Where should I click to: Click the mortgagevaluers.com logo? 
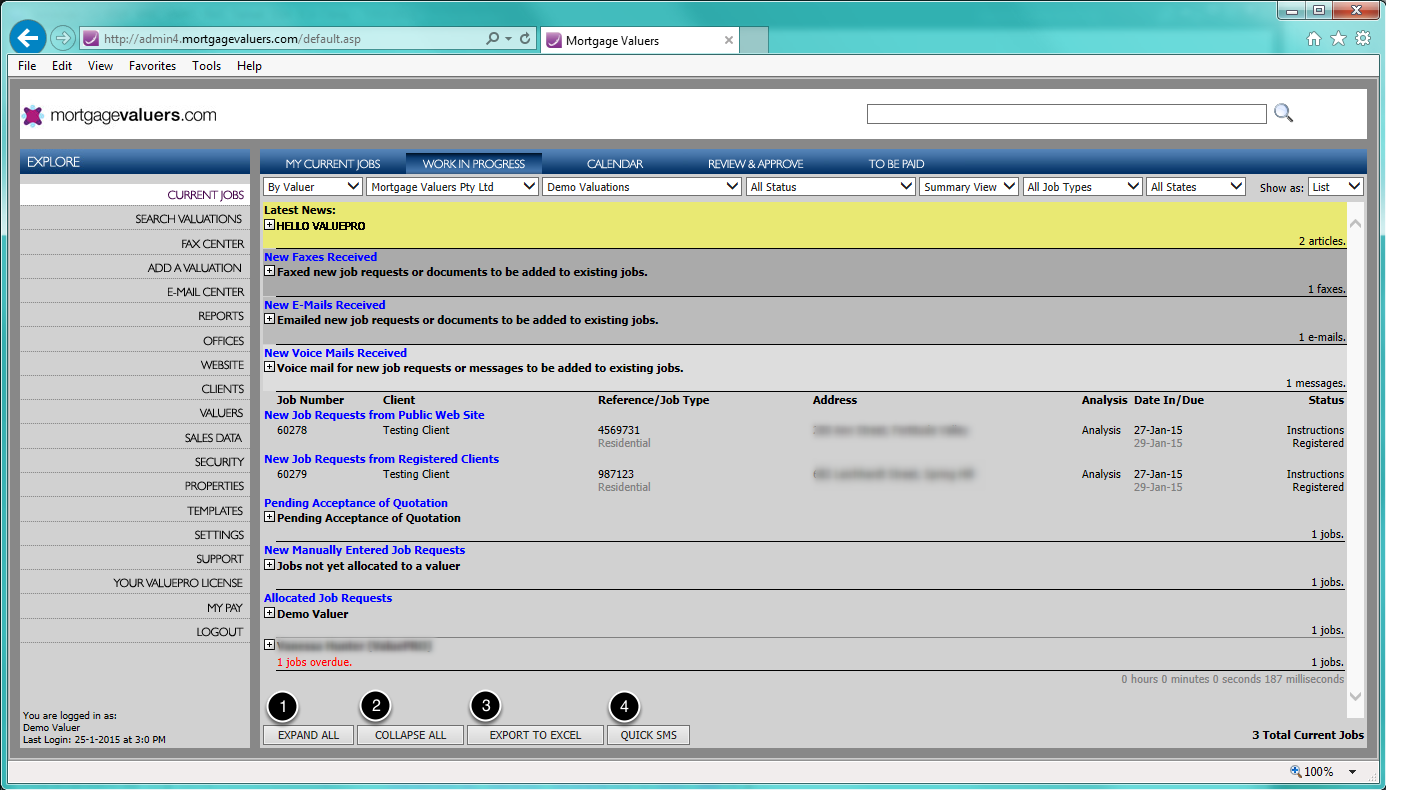click(x=119, y=115)
